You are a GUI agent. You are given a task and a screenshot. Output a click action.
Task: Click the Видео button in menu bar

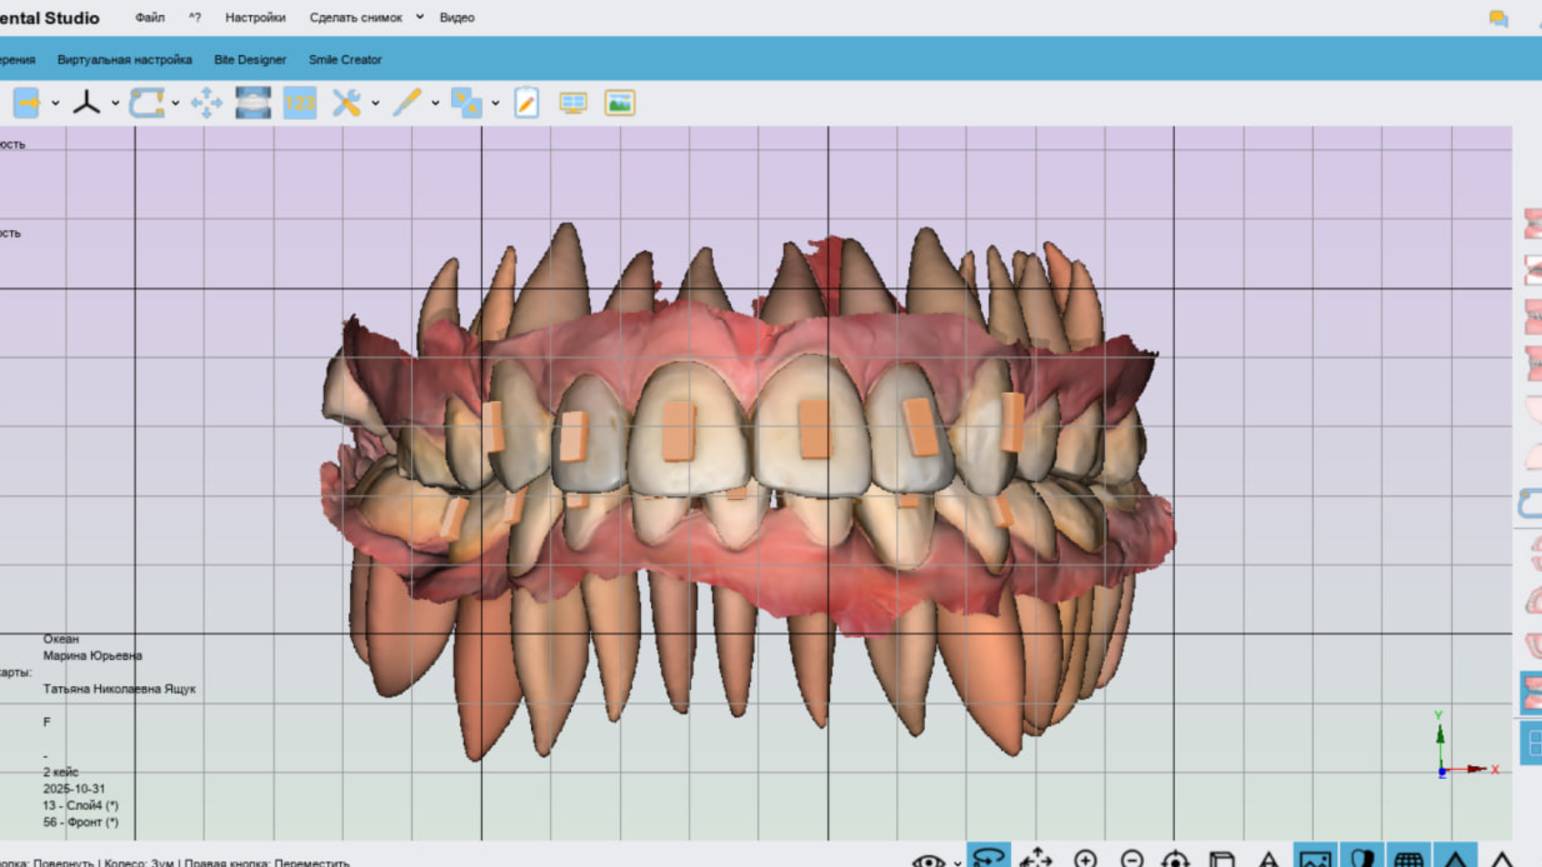[x=457, y=17]
